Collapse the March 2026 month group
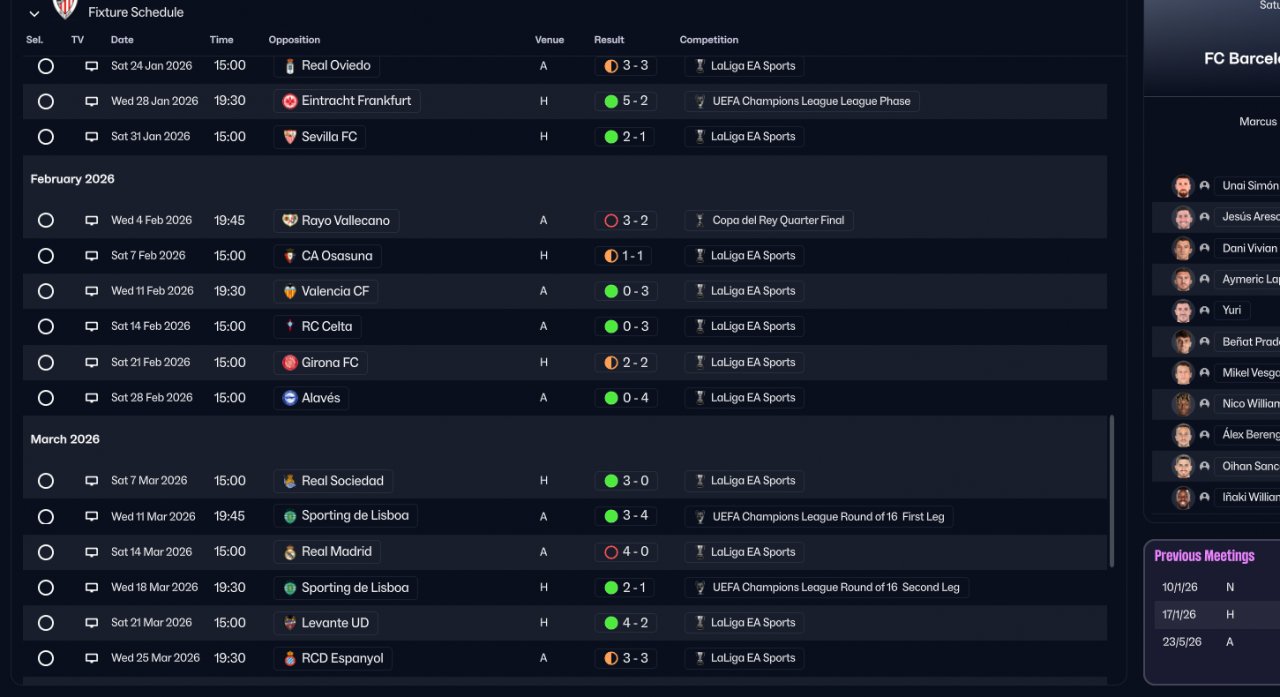 (65, 439)
